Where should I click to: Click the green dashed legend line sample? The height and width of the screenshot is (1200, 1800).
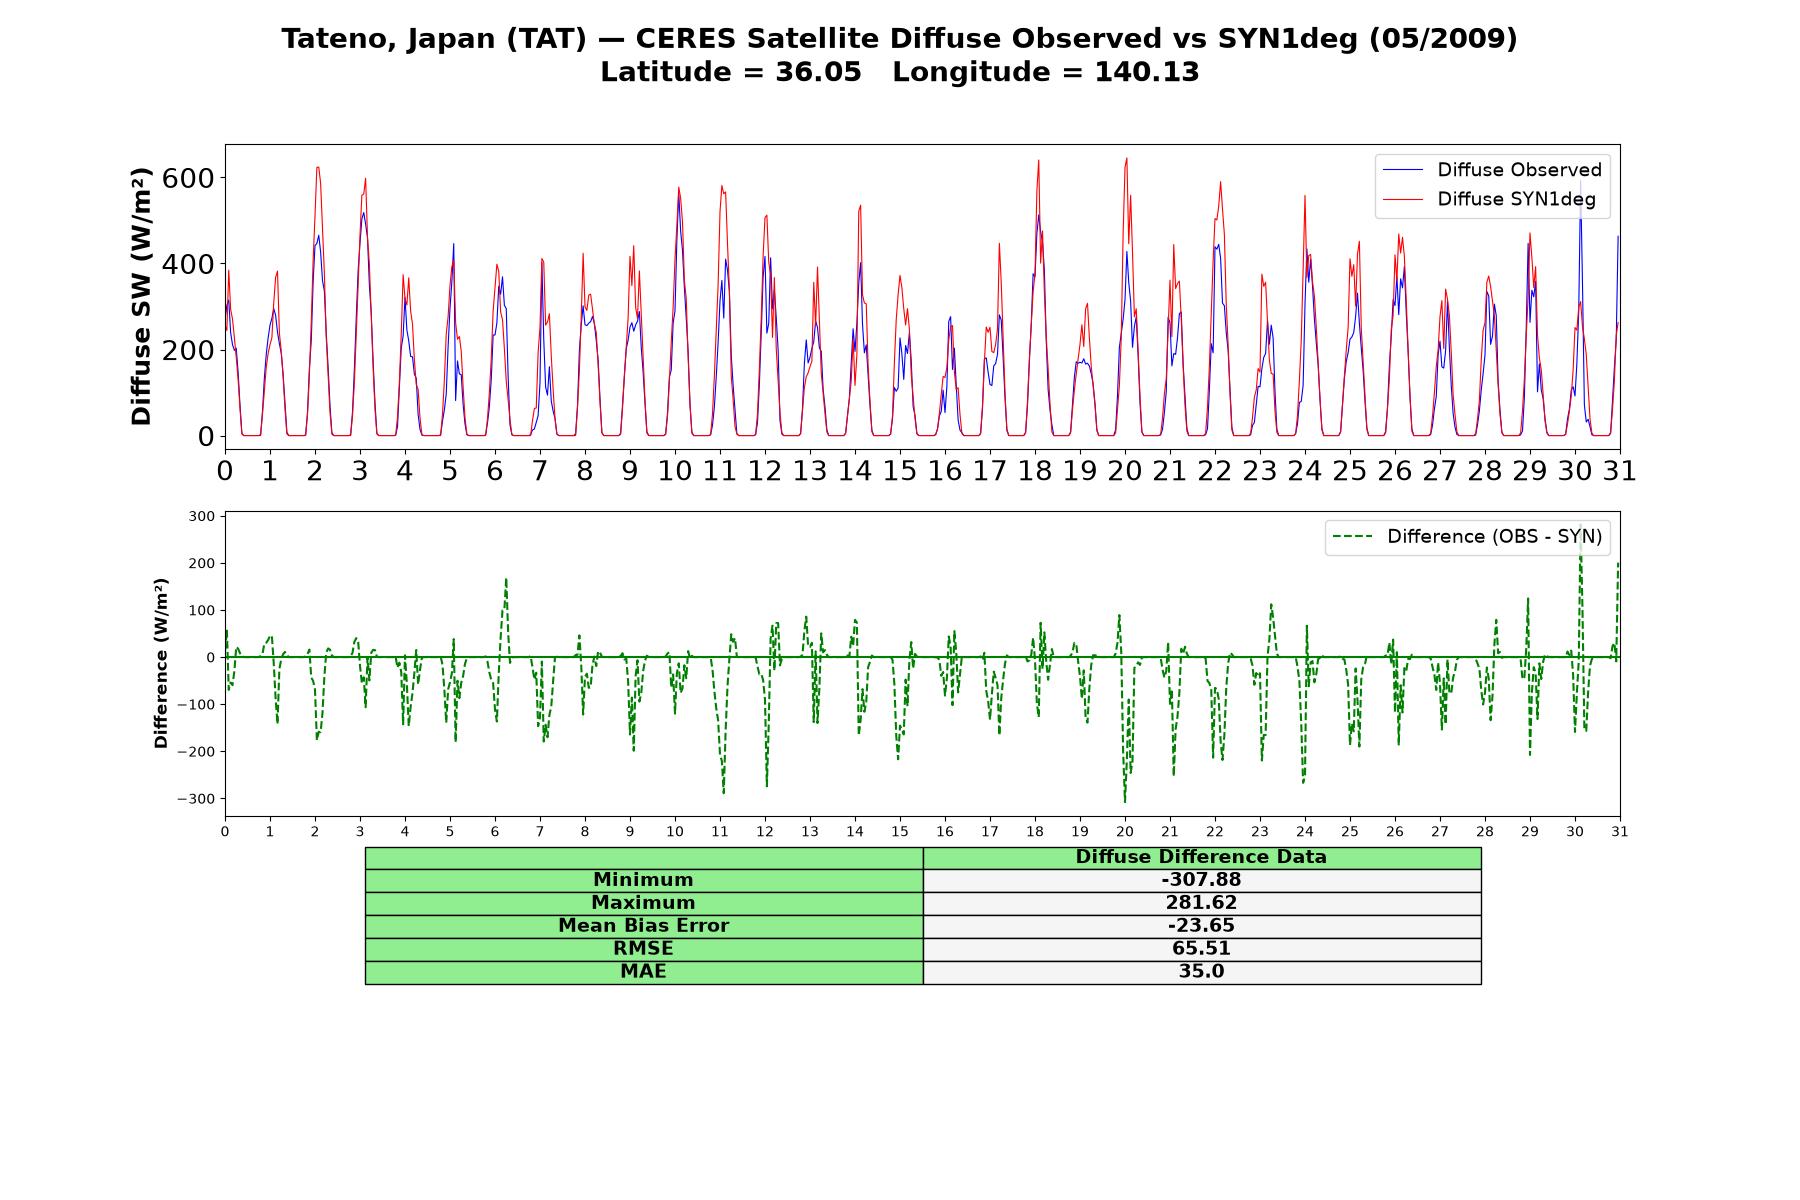coord(1353,538)
